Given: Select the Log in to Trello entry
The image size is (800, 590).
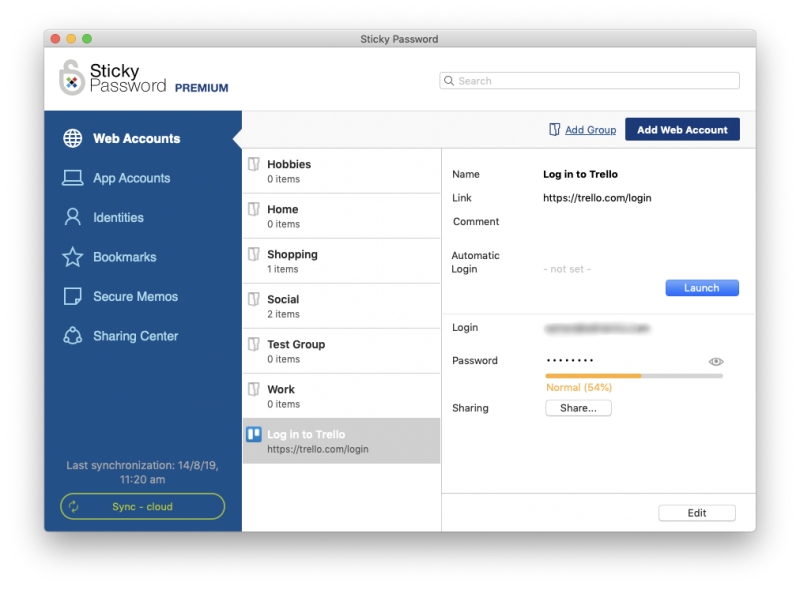Looking at the screenshot, I should click(341, 441).
